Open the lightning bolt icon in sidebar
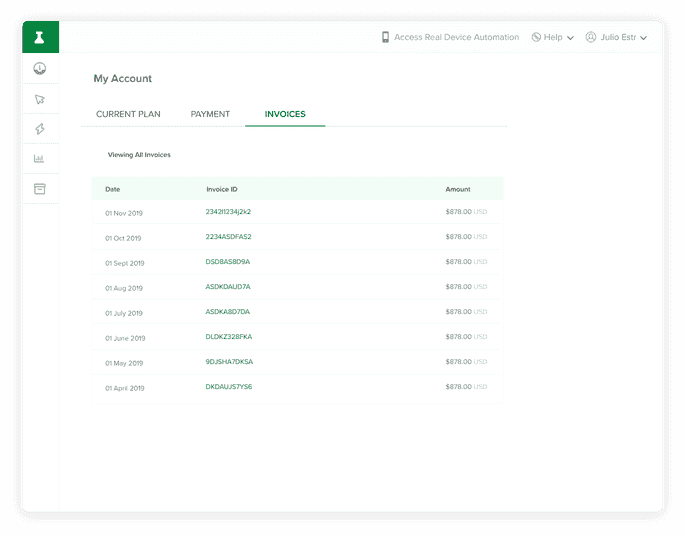 (40, 129)
